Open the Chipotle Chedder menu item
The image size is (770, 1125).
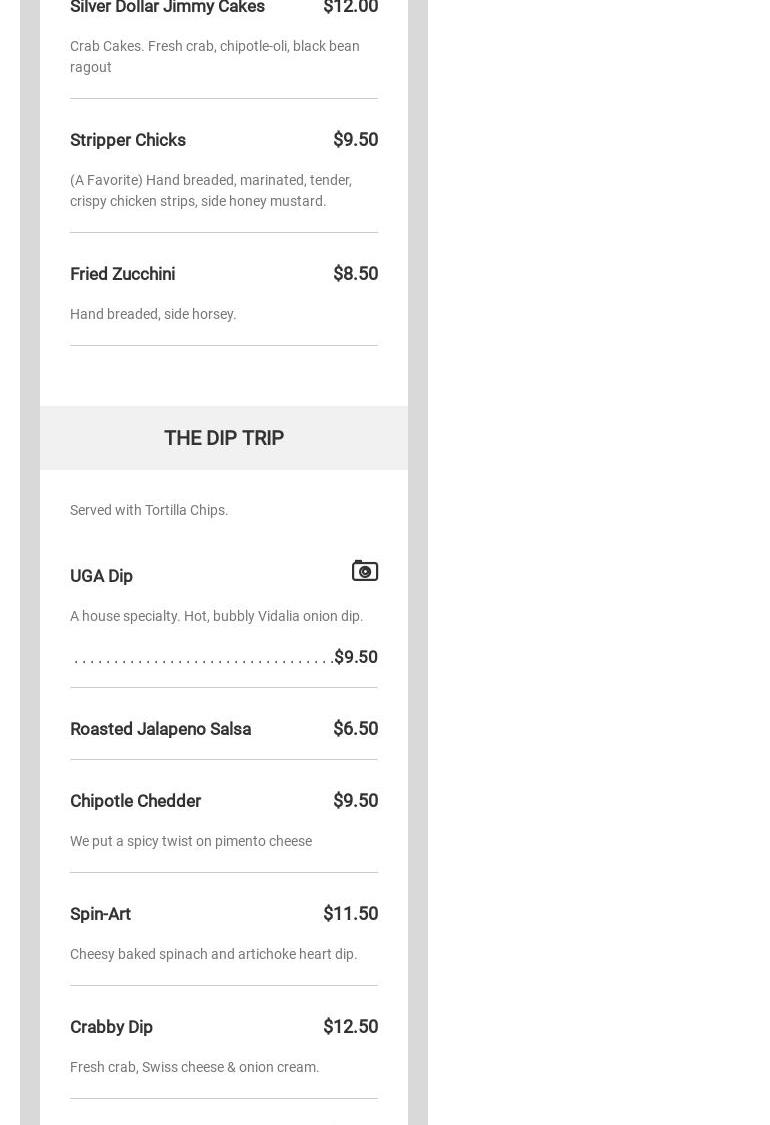135,801
